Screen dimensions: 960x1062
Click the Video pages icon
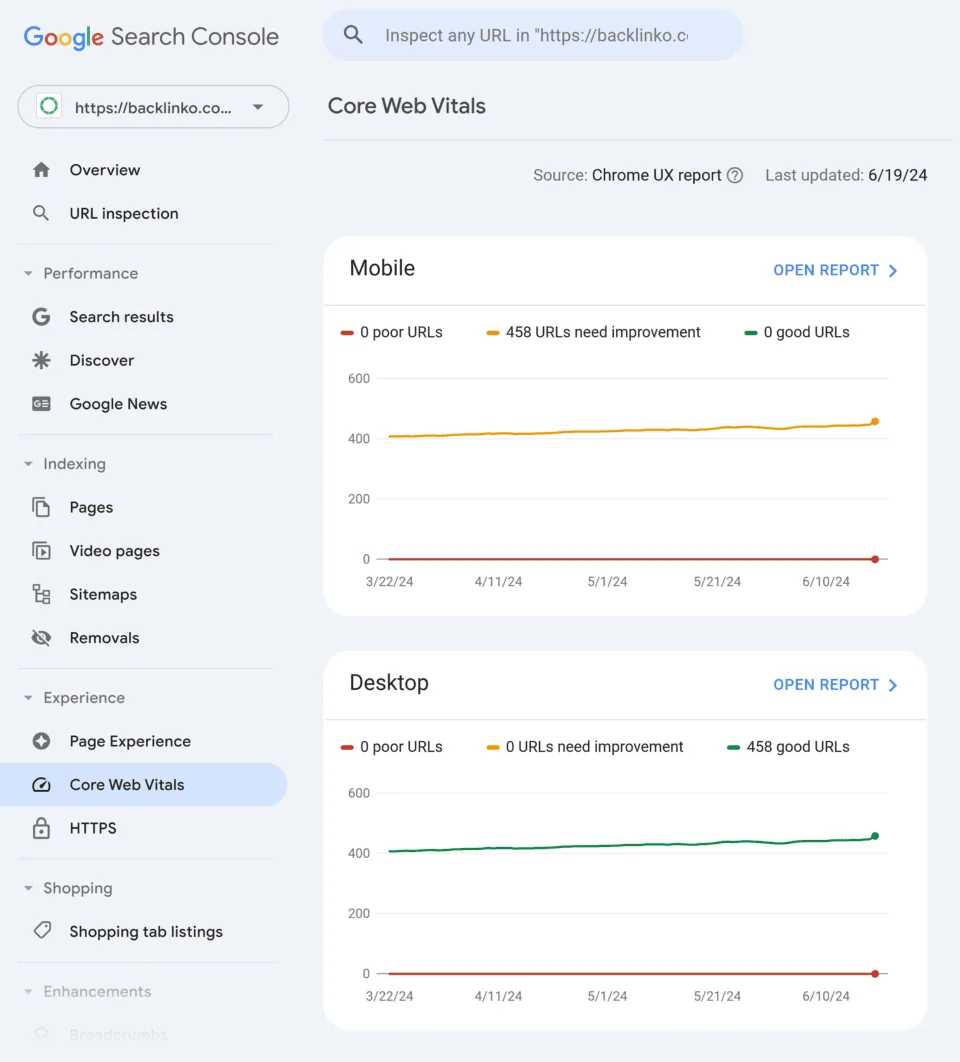[41, 551]
